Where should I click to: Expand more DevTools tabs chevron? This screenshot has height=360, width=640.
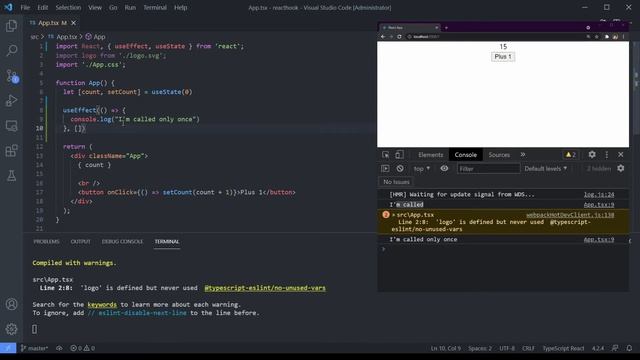pos(523,155)
